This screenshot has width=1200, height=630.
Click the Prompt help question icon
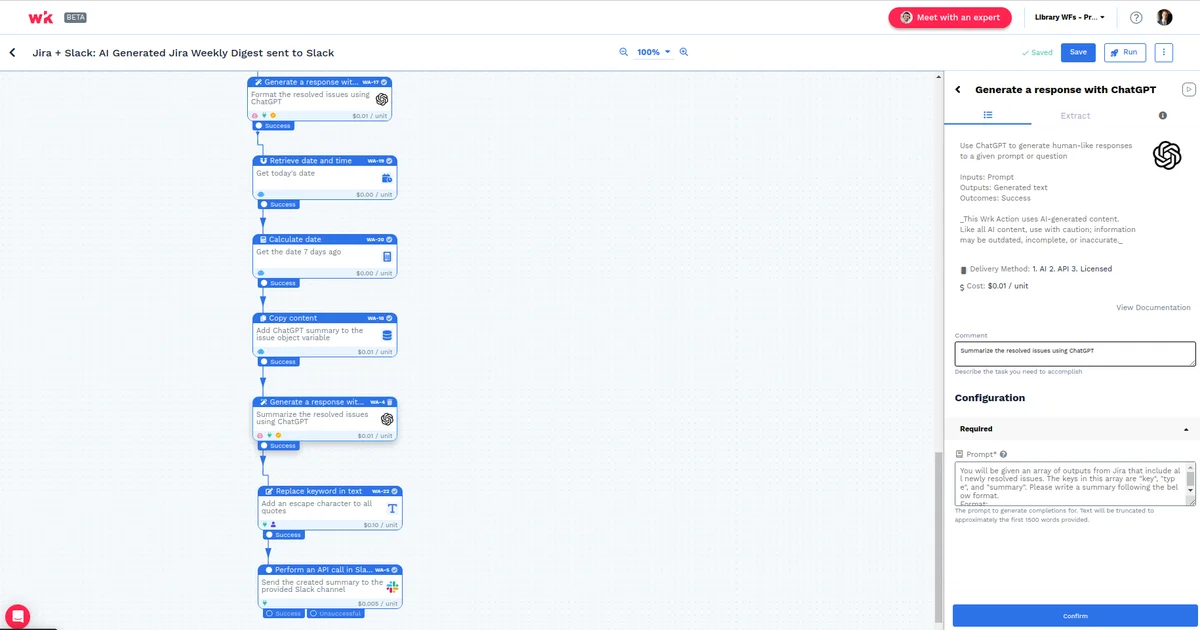click(x=1003, y=454)
